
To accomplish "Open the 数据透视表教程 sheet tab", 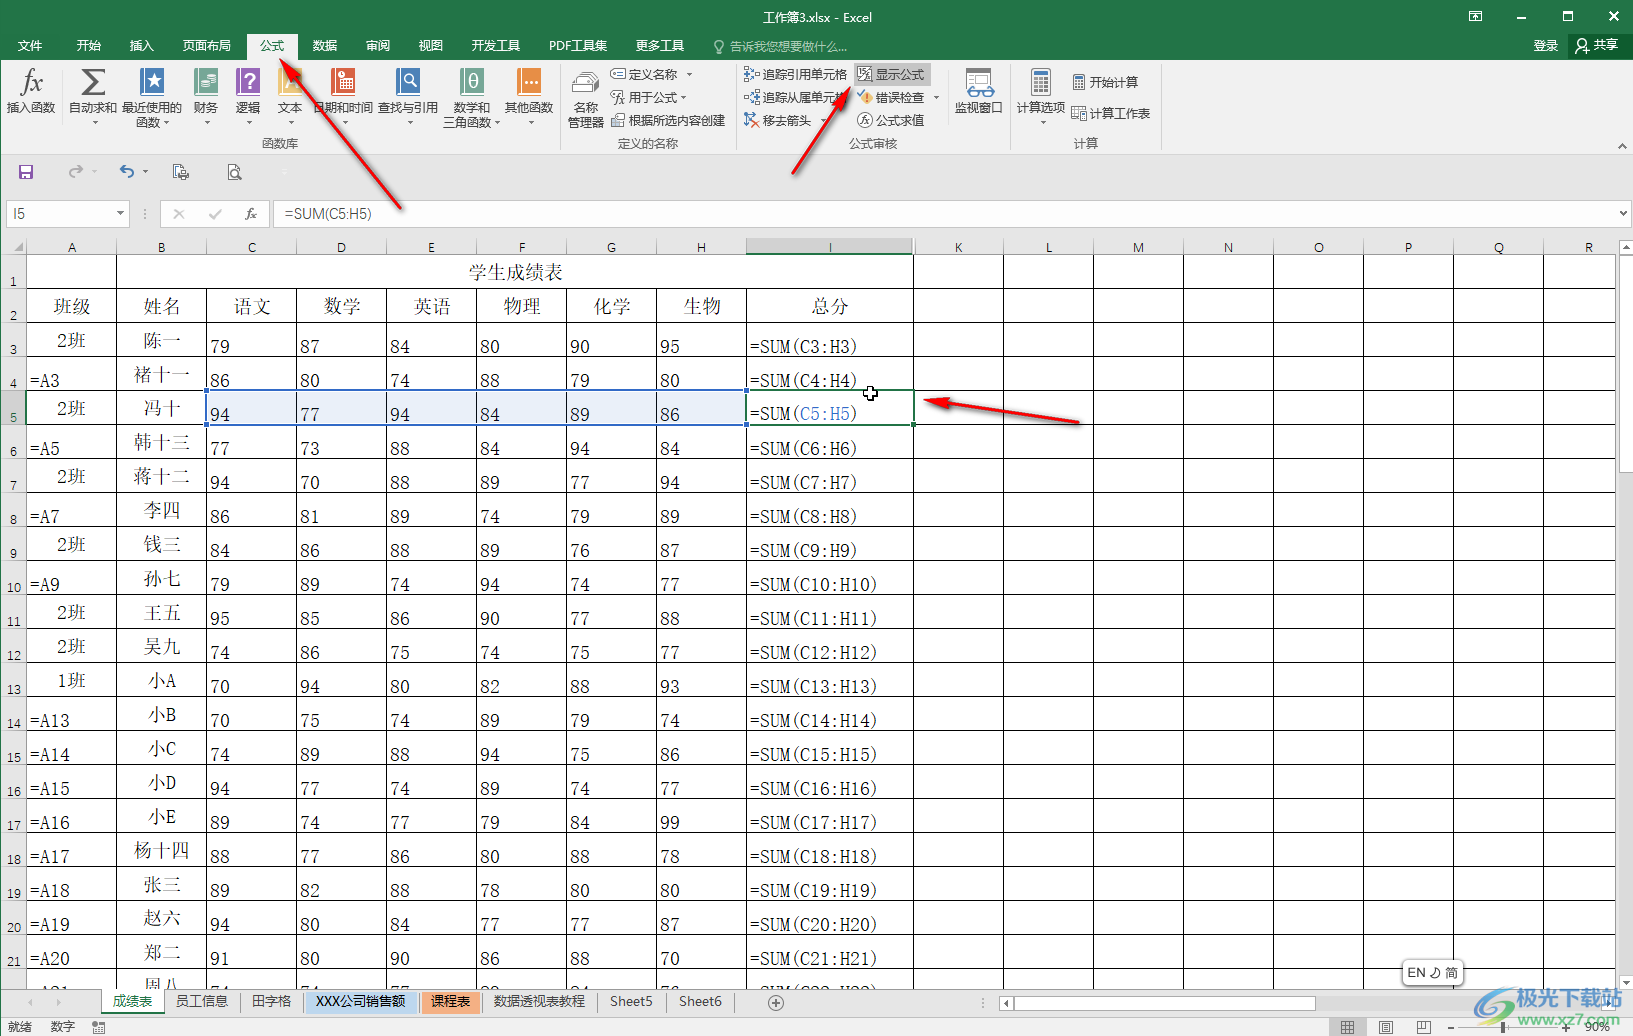I will 540,1002.
